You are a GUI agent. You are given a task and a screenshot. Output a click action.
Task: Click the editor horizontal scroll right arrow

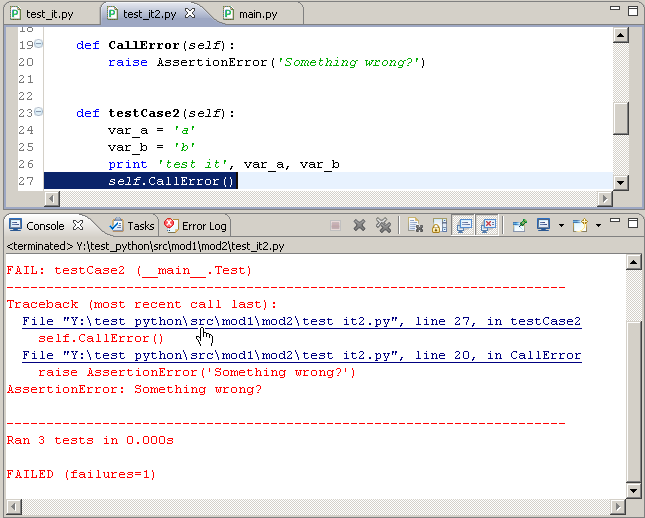pyautogui.click(x=605, y=199)
